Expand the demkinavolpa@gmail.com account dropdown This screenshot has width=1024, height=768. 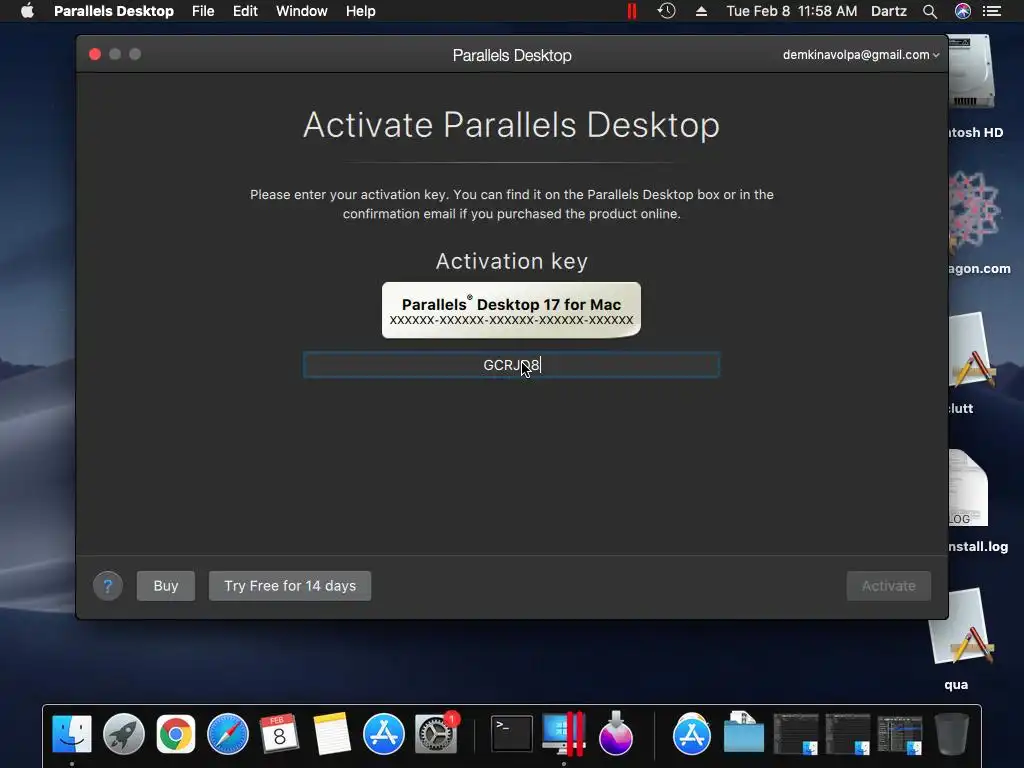click(x=861, y=55)
